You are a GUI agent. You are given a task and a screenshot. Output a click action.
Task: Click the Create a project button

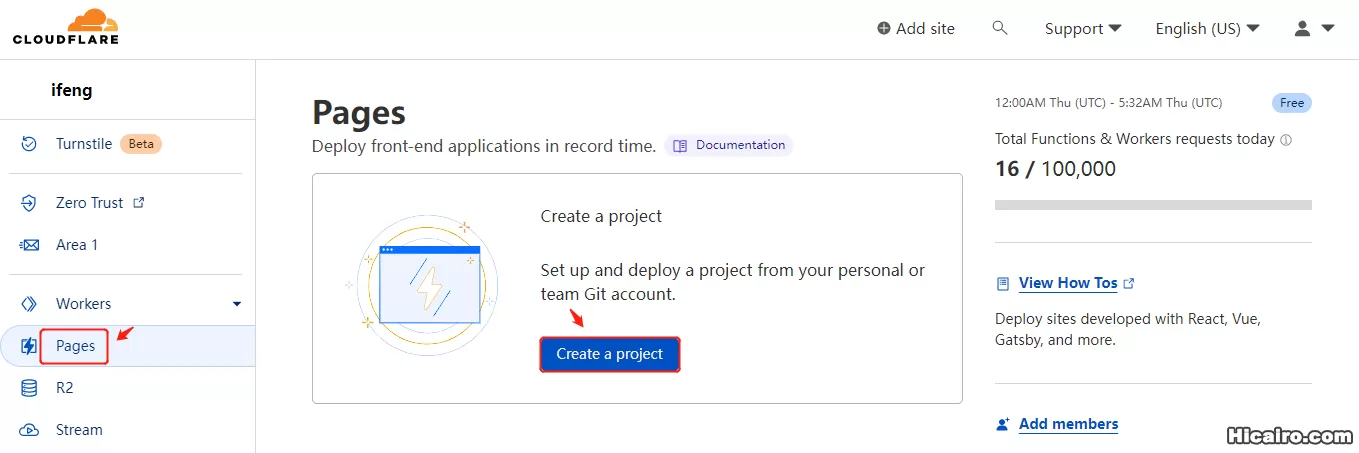tap(610, 354)
